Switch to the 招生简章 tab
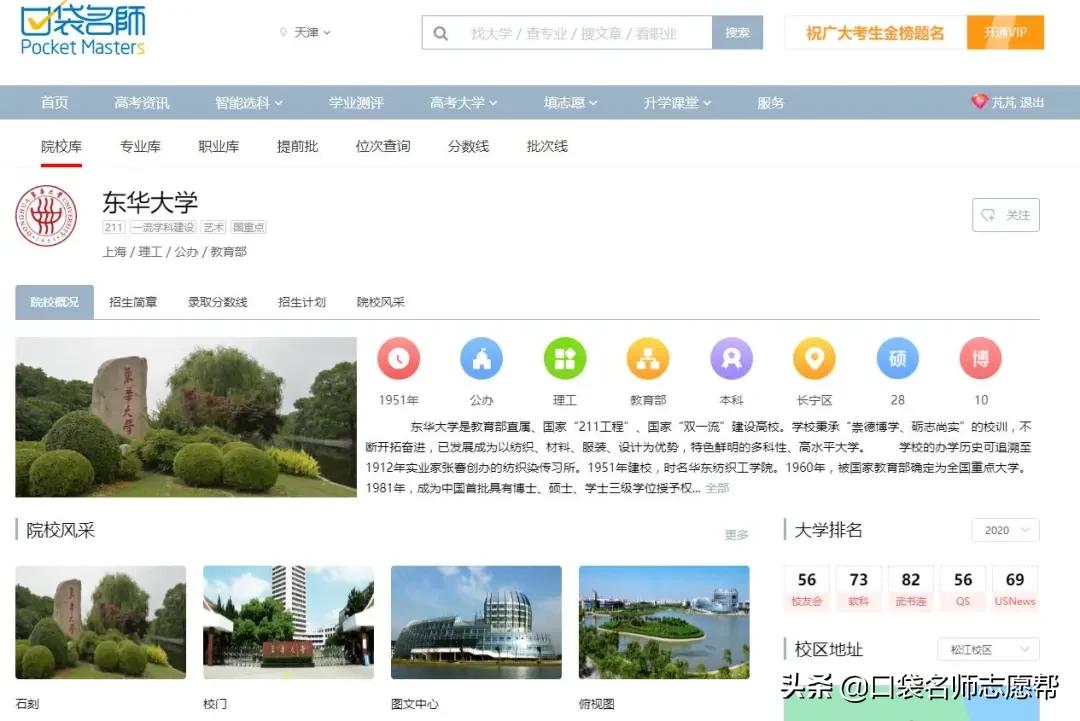The height and width of the screenshot is (721, 1080). coord(133,302)
